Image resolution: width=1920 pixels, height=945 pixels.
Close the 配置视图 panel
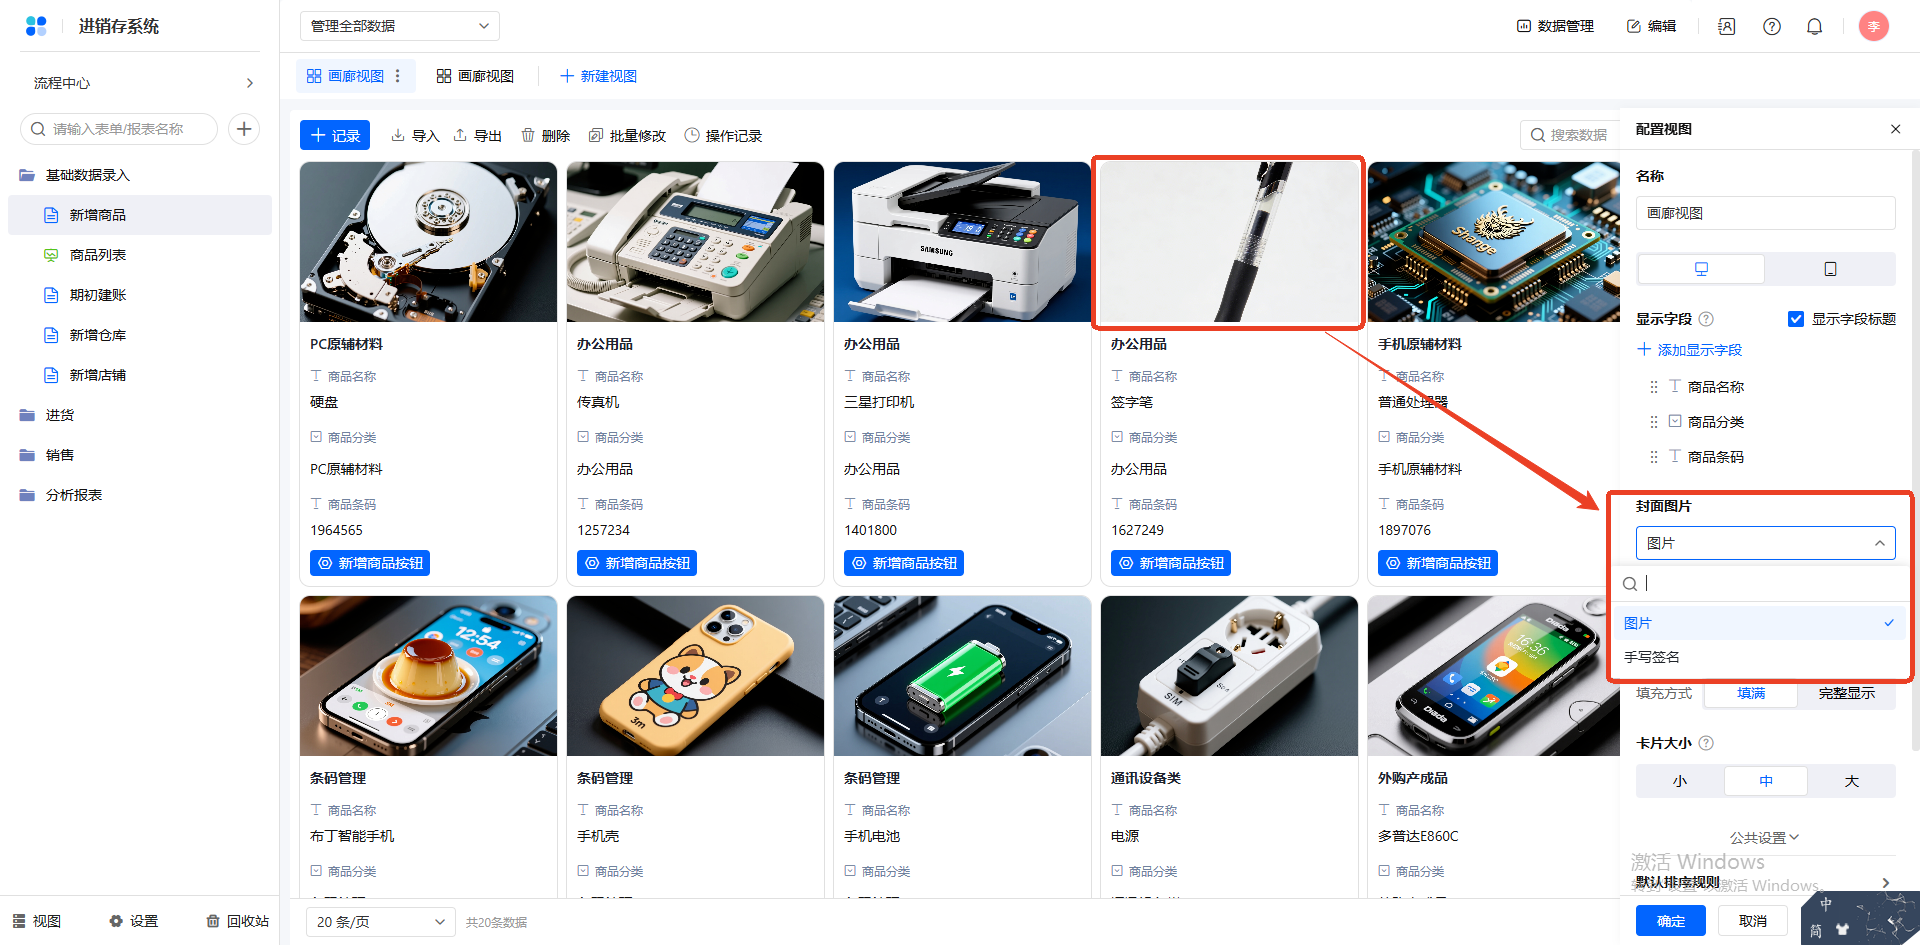click(1895, 129)
